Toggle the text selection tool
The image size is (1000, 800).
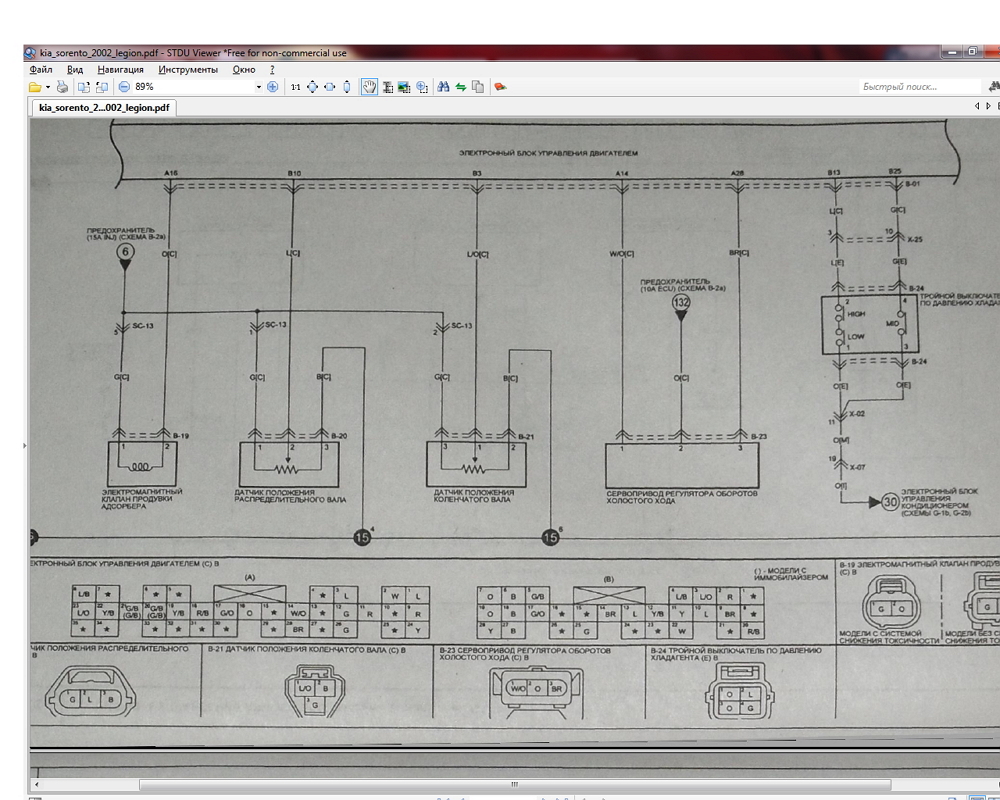[x=387, y=87]
